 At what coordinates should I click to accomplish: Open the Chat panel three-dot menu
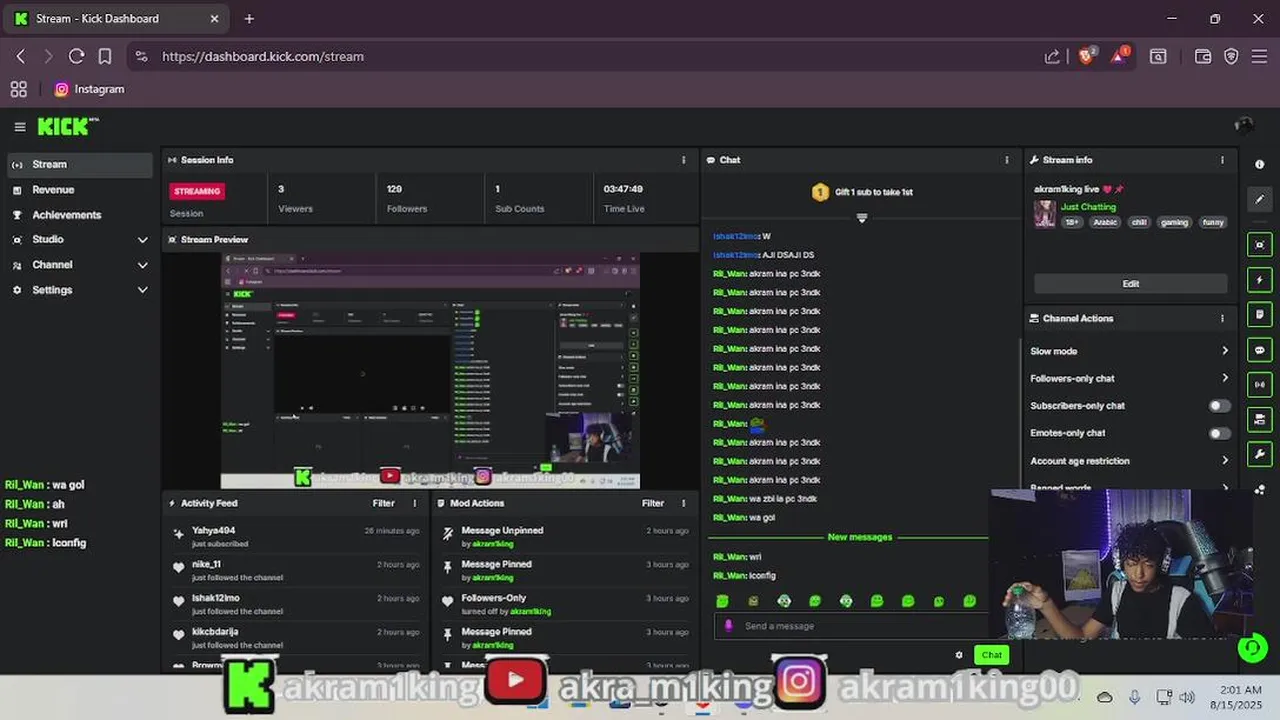coord(1007,160)
